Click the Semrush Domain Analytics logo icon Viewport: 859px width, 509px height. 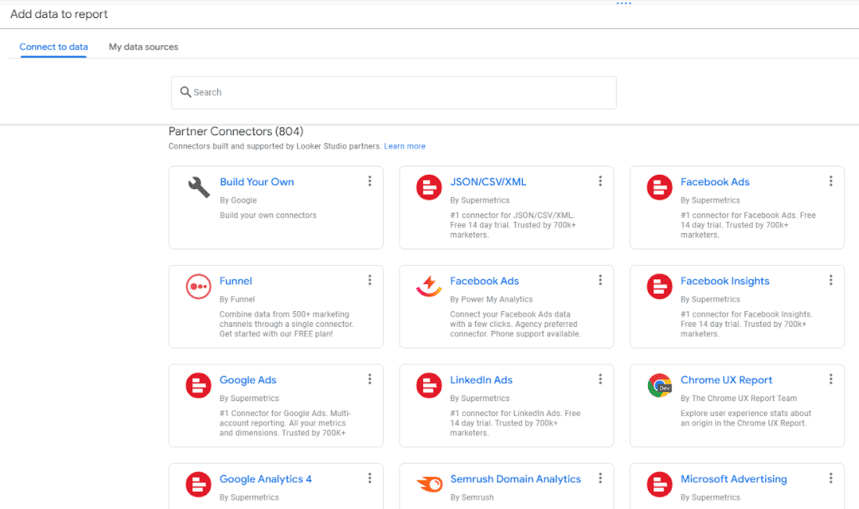(x=429, y=485)
